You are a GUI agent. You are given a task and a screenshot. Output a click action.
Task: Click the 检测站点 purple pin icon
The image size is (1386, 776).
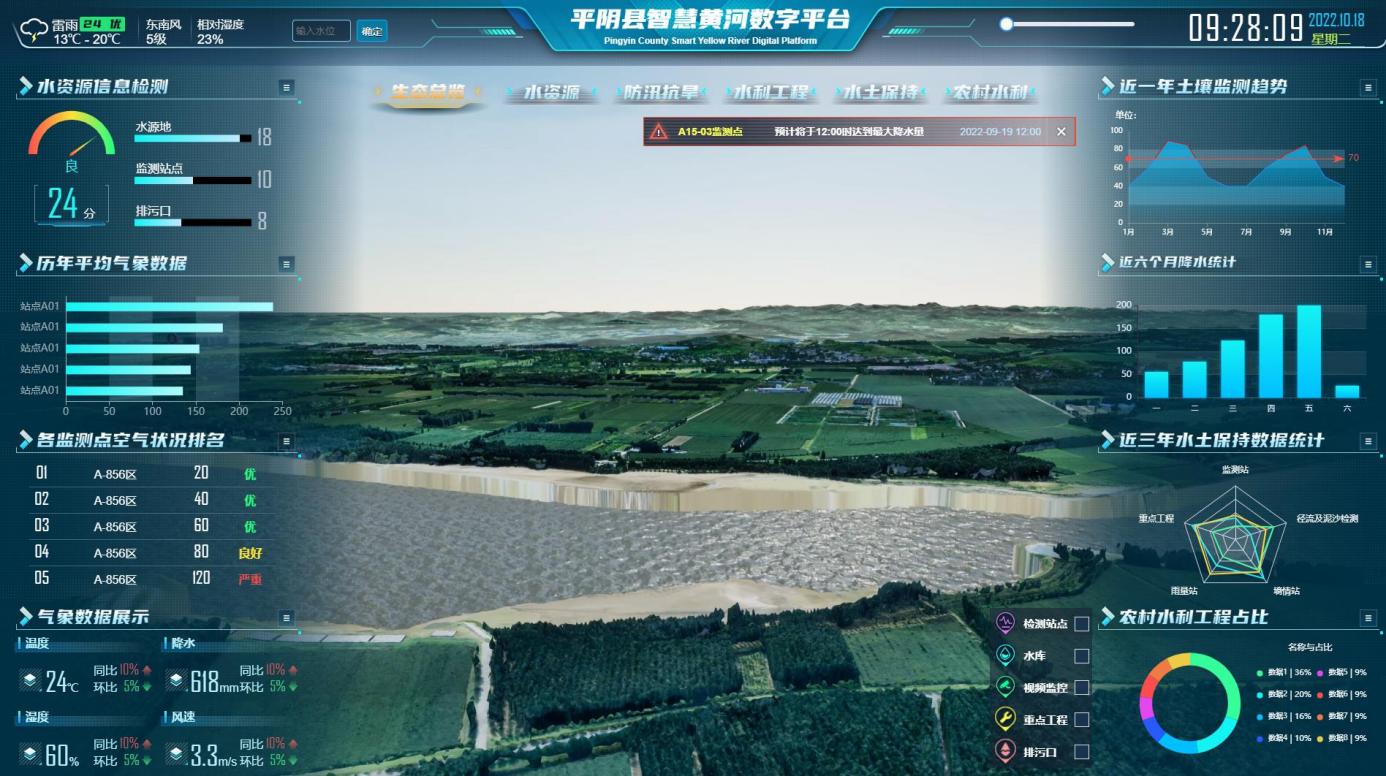pyautogui.click(x=1005, y=623)
